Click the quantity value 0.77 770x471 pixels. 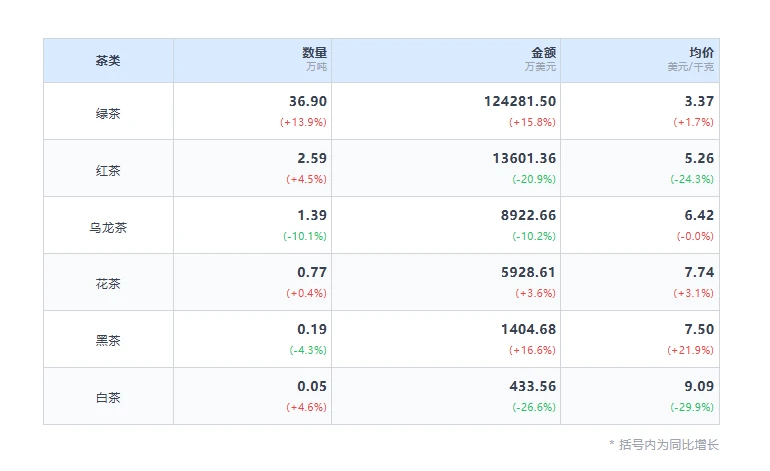point(312,272)
